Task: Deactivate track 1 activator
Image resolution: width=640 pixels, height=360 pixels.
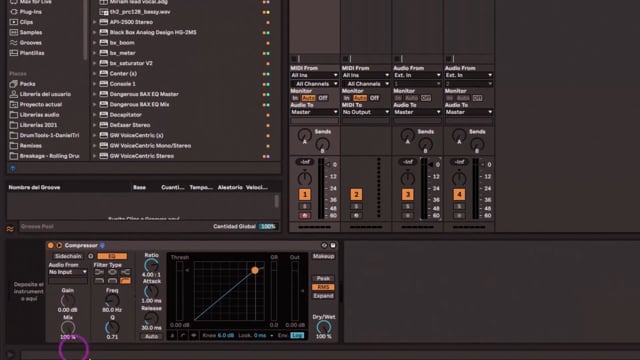Action: [x=304, y=195]
